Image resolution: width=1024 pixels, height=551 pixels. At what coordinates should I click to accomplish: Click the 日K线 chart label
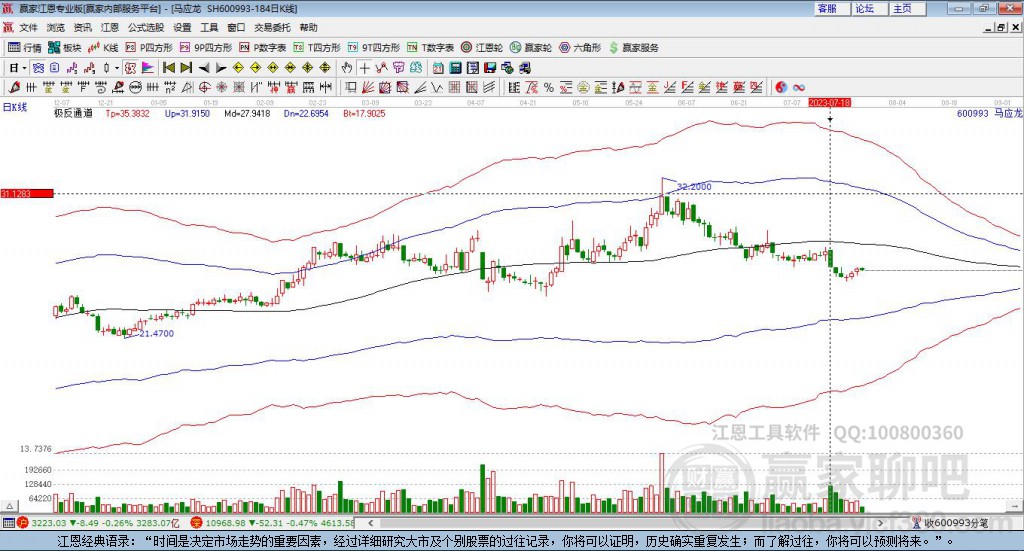click(x=15, y=107)
